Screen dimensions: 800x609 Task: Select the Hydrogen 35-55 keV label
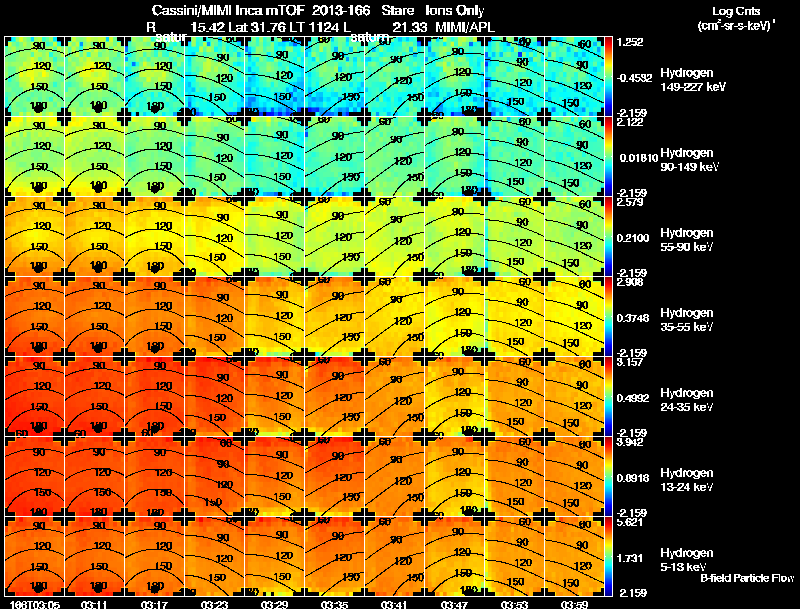click(687, 320)
